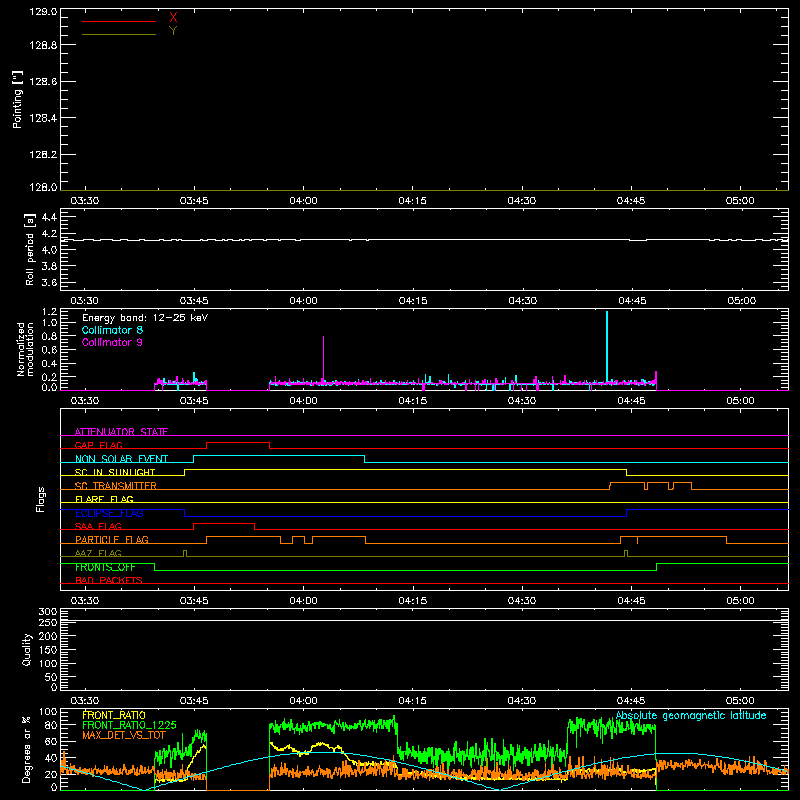Click the raised GAP_FLAG step segment

(238, 443)
